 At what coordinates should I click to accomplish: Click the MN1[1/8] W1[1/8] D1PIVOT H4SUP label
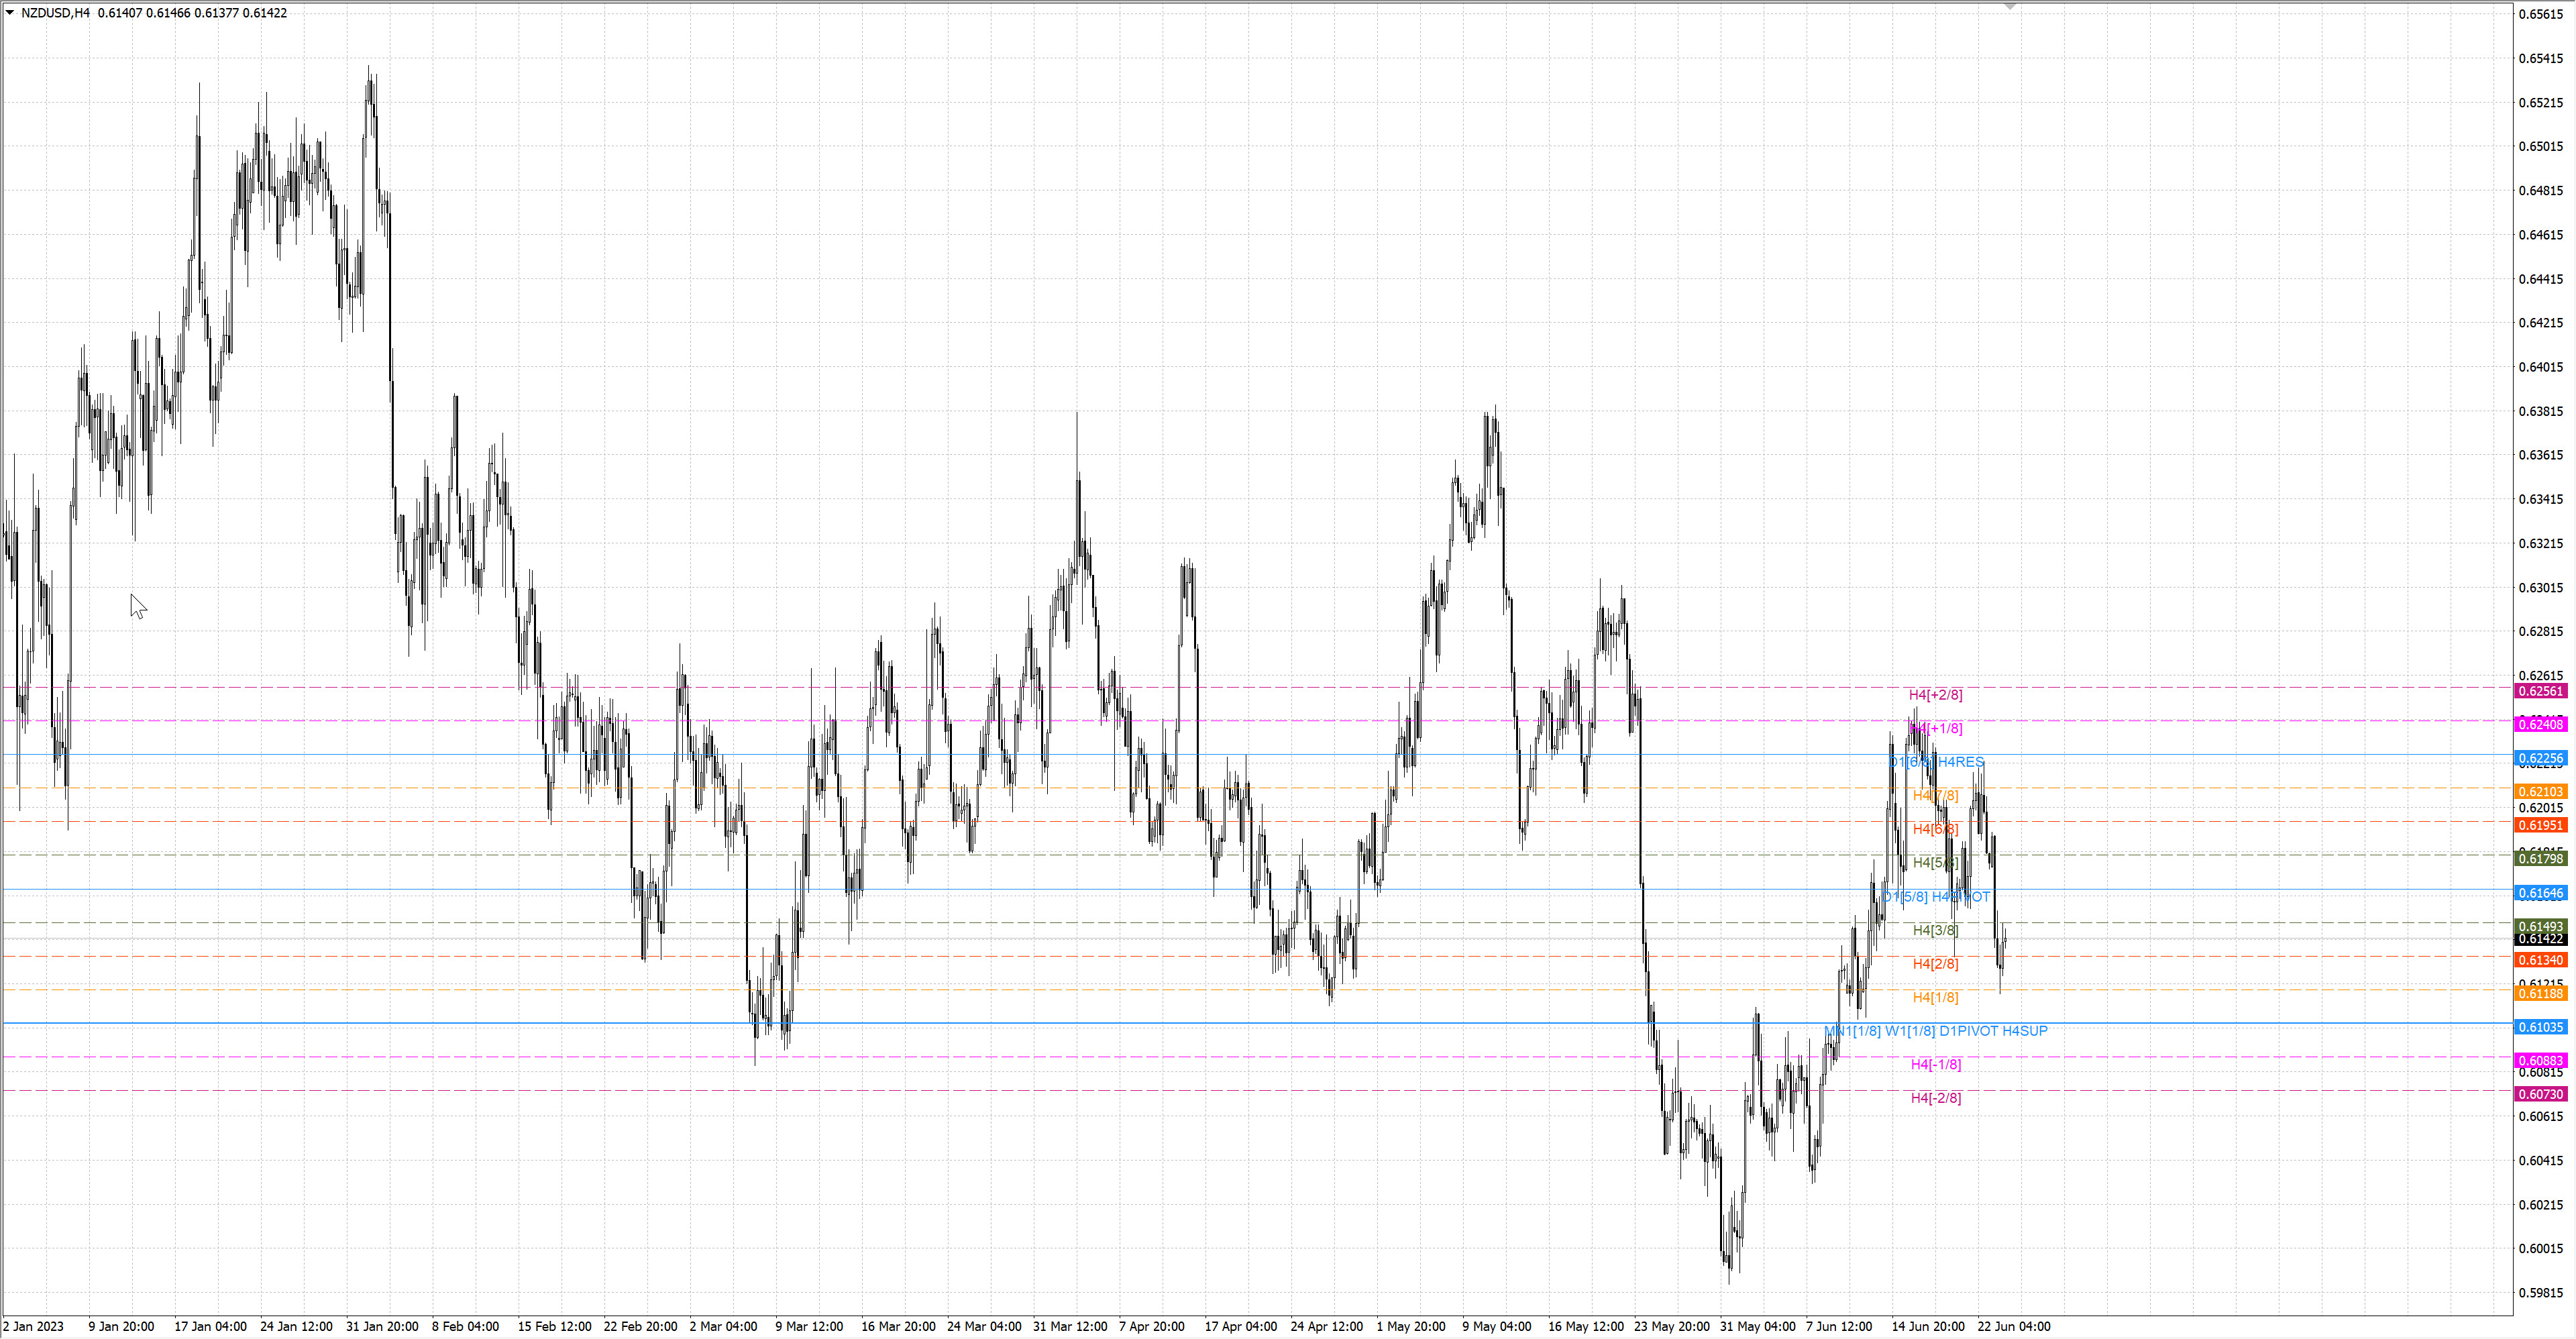[1936, 1031]
